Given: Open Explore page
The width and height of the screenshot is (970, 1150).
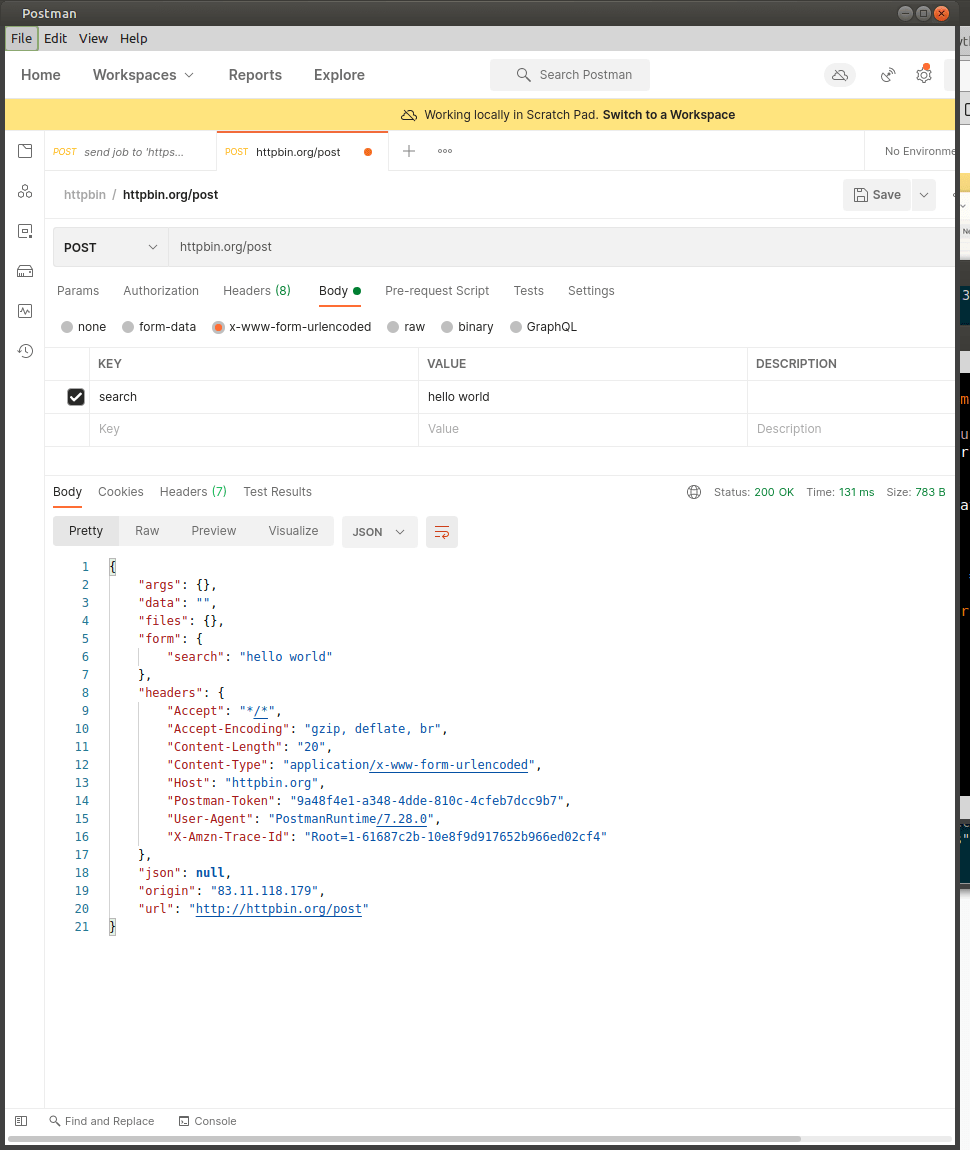Looking at the screenshot, I should coord(339,75).
